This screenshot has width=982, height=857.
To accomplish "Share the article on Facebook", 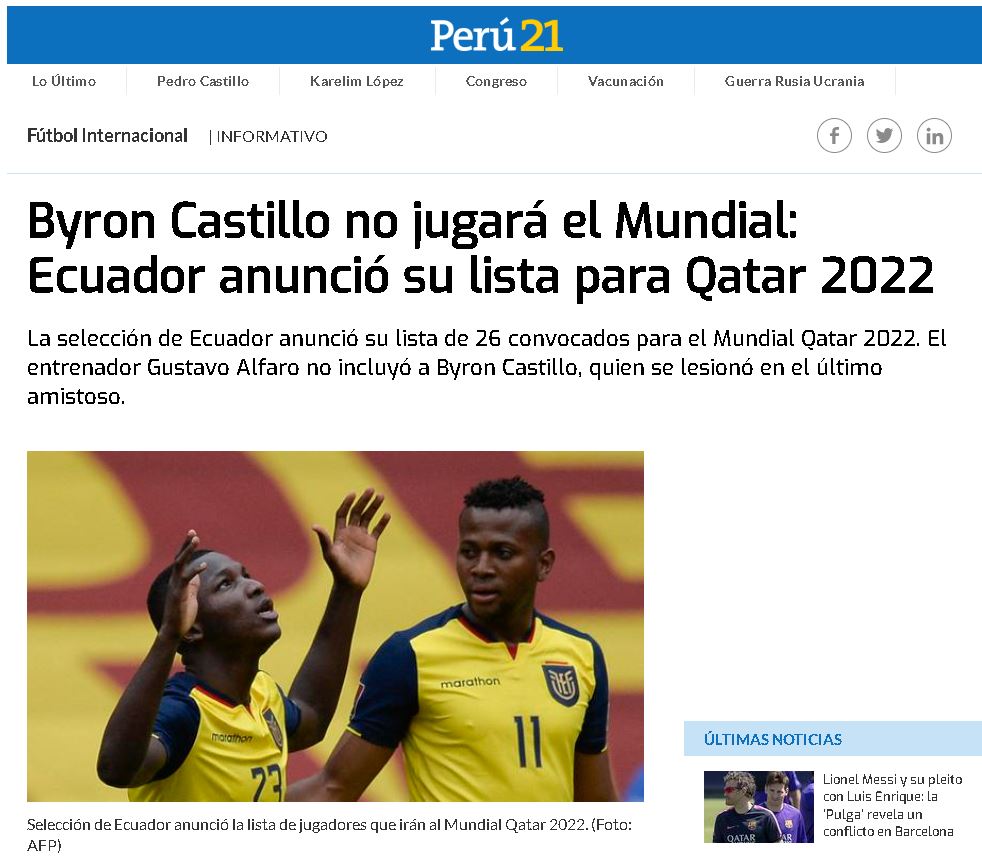I will point(834,135).
